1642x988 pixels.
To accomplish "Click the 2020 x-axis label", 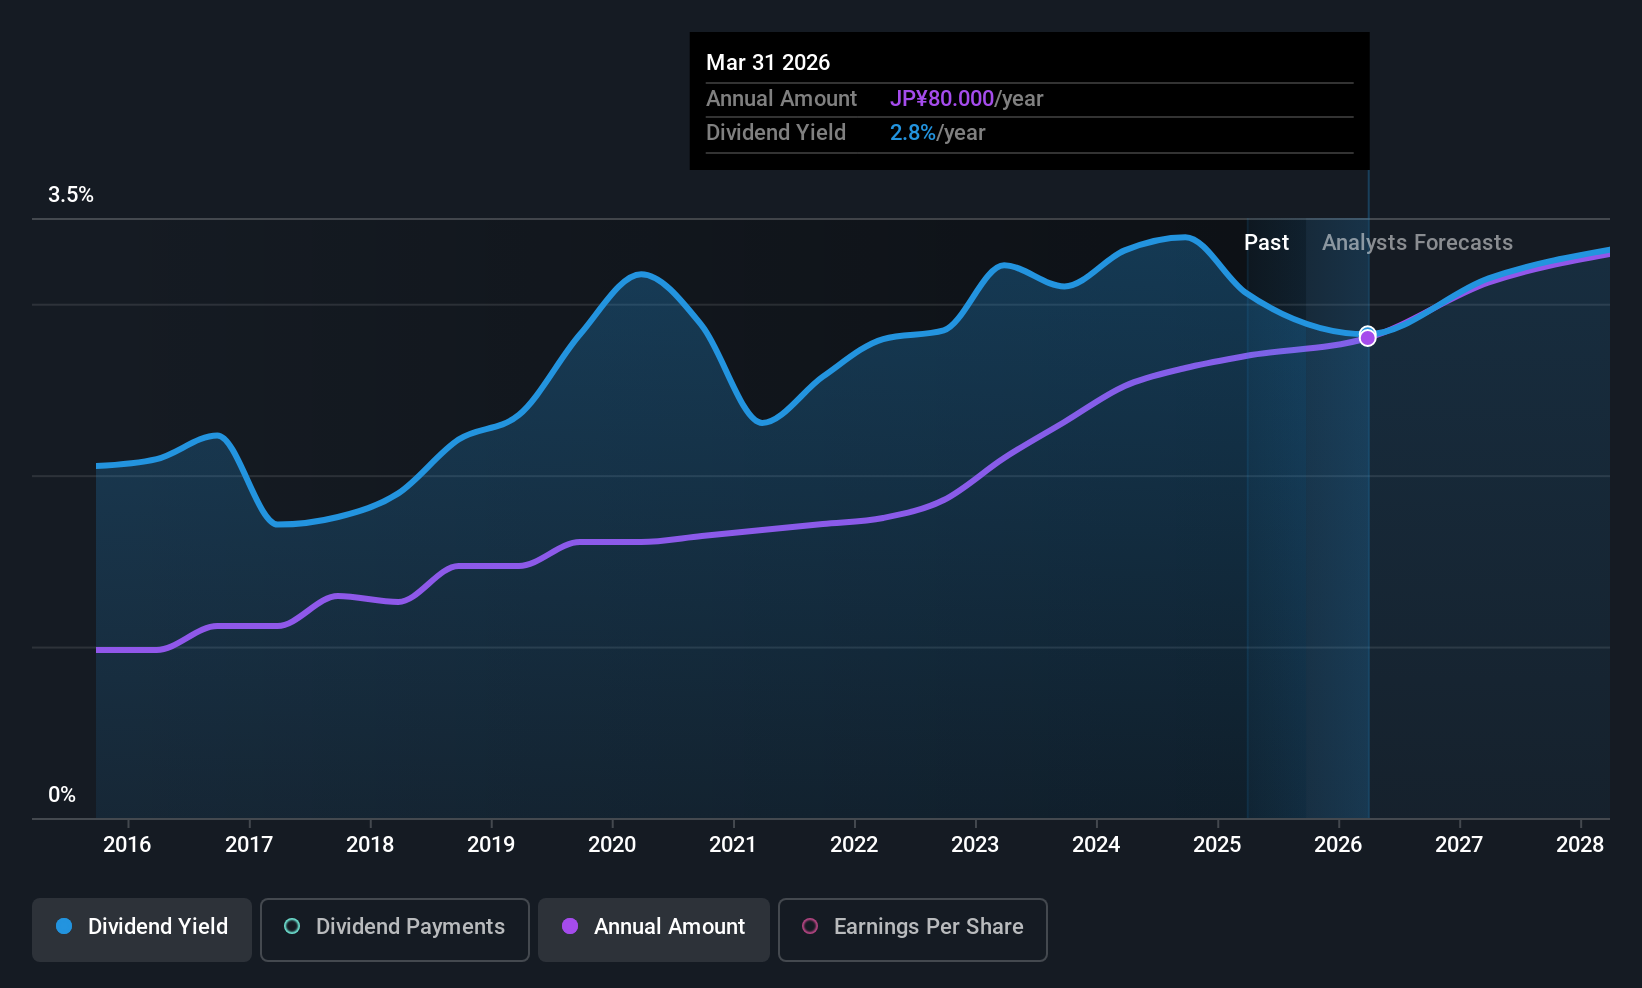I will pyautogui.click(x=612, y=845).
